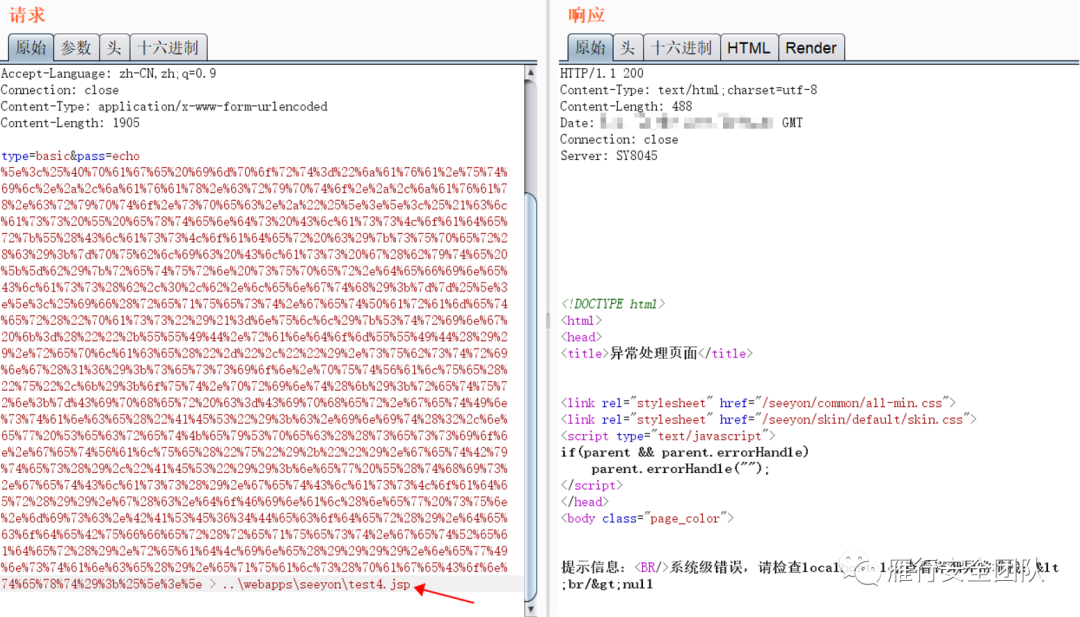This screenshot has height=617, width=1080.
Task: Click the text/html;charset=utf-8 Content-Type response header
Action: pyautogui.click(x=689, y=90)
